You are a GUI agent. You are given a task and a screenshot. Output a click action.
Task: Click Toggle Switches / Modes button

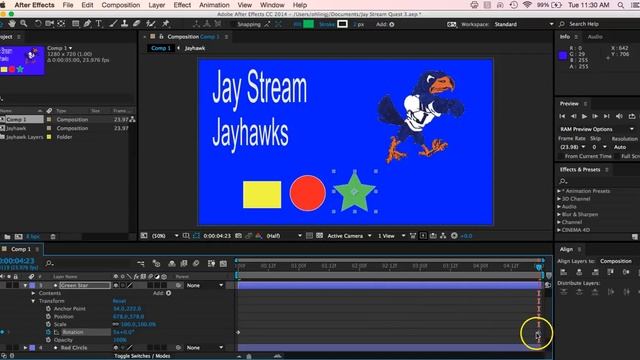[142, 356]
